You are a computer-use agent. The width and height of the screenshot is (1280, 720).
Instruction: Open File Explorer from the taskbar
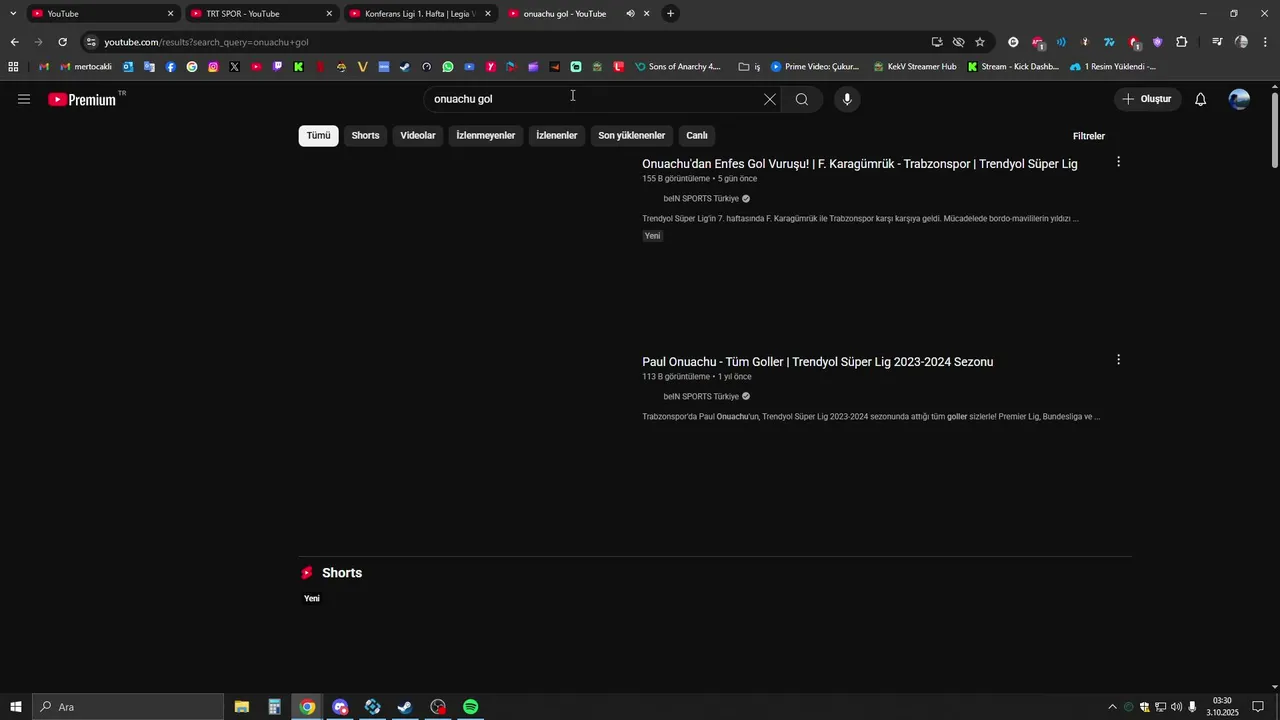coord(242,707)
